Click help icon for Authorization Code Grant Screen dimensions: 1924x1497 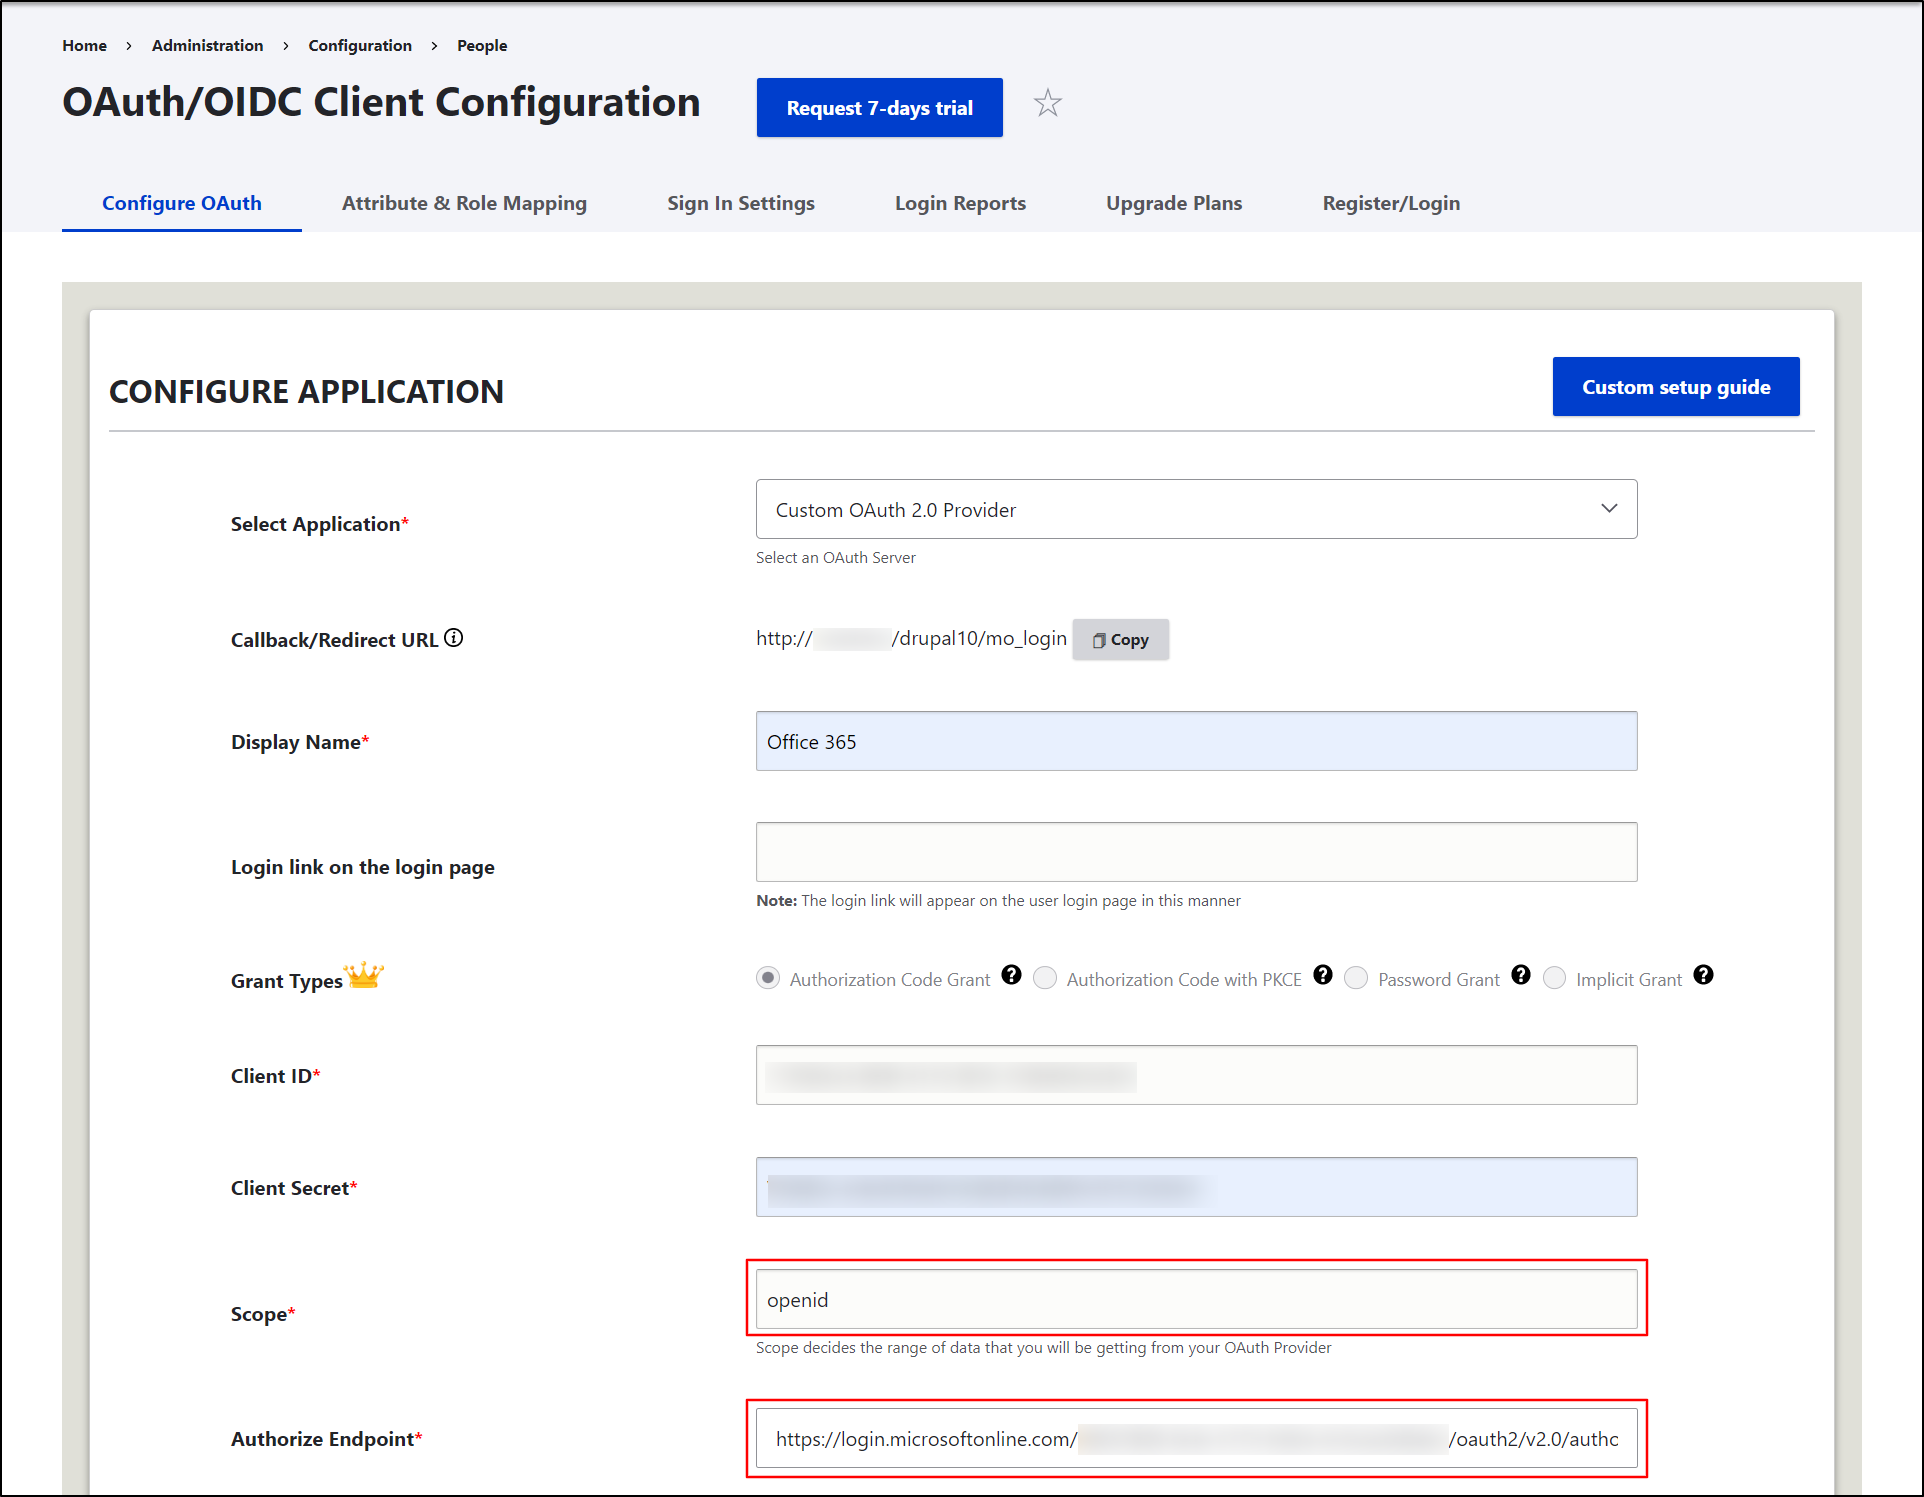[1012, 975]
